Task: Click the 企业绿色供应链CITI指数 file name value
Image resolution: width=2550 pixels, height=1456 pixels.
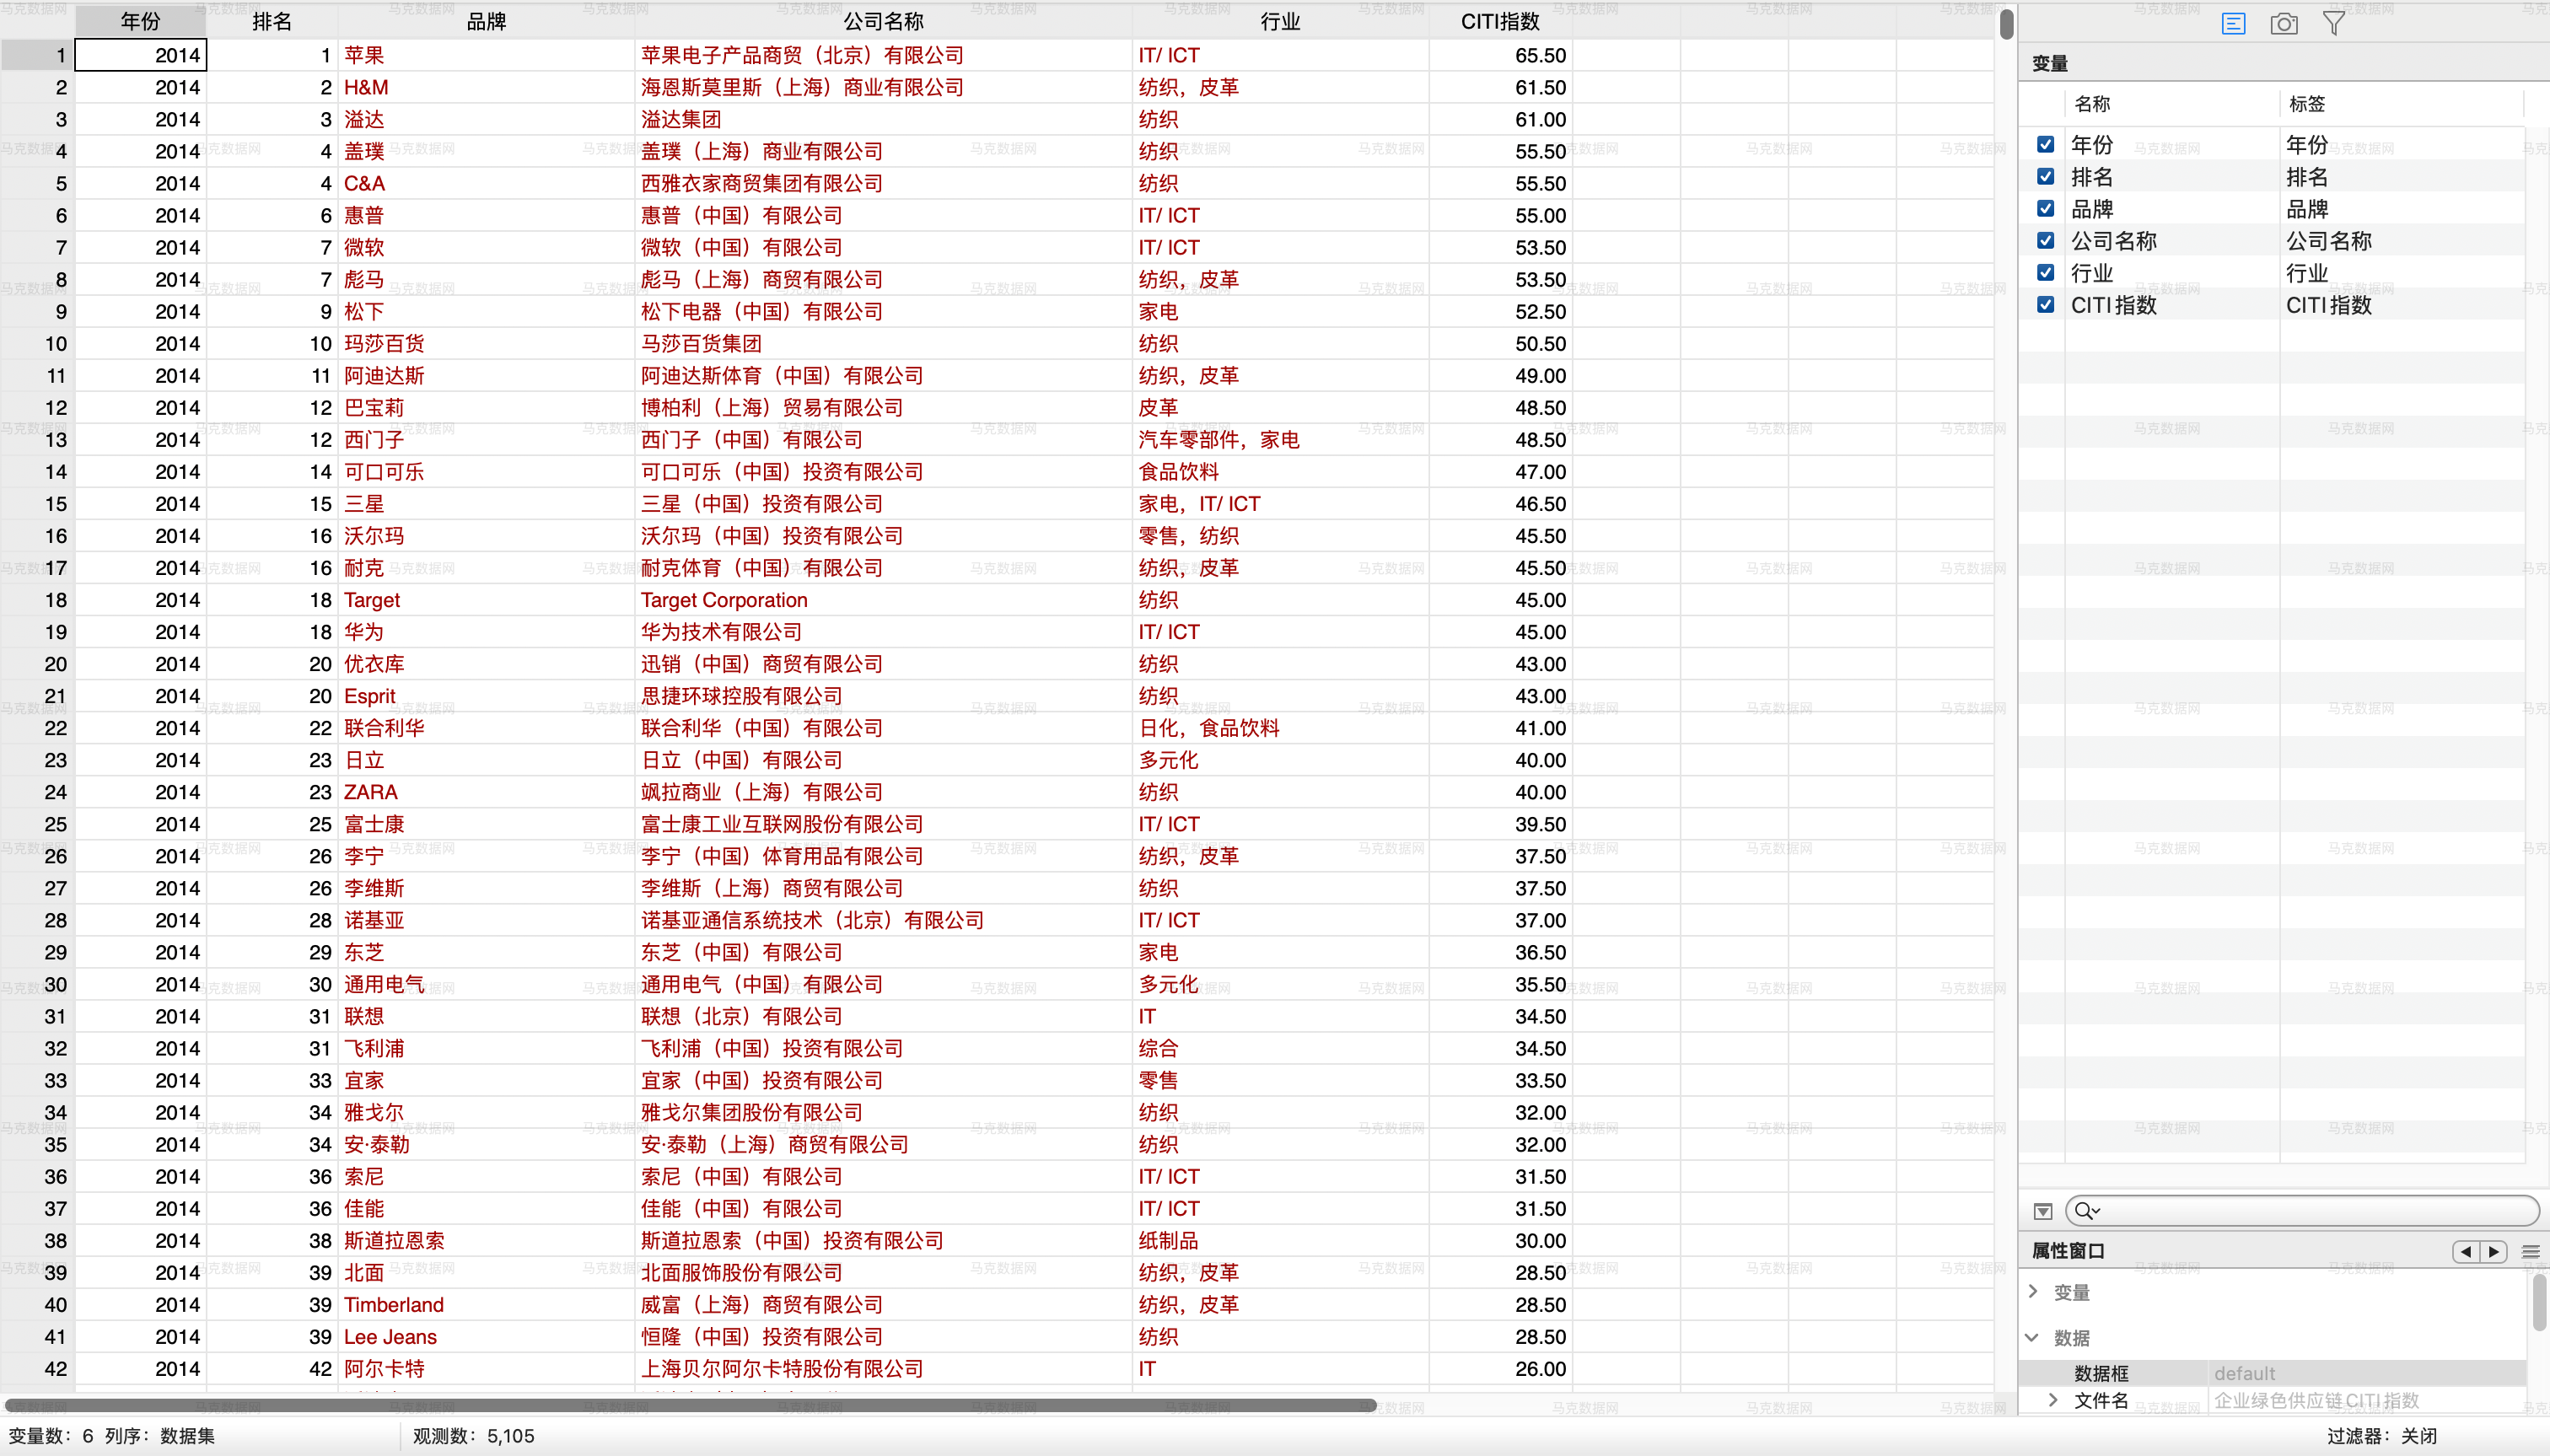Action: tap(2316, 1400)
